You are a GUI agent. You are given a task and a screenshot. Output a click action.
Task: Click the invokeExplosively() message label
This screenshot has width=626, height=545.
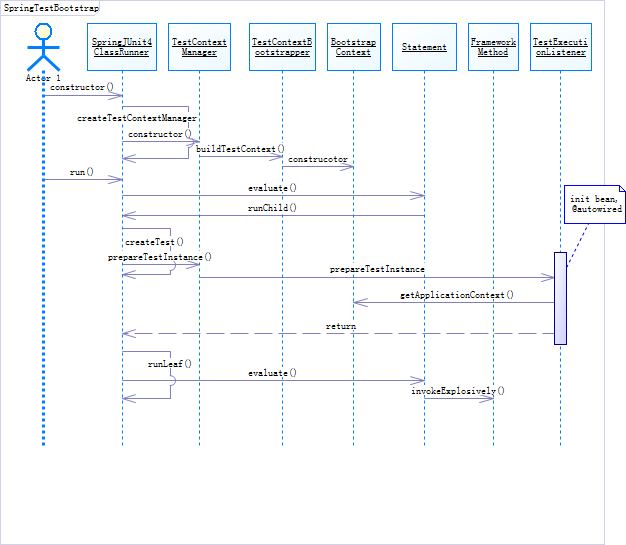click(458, 391)
